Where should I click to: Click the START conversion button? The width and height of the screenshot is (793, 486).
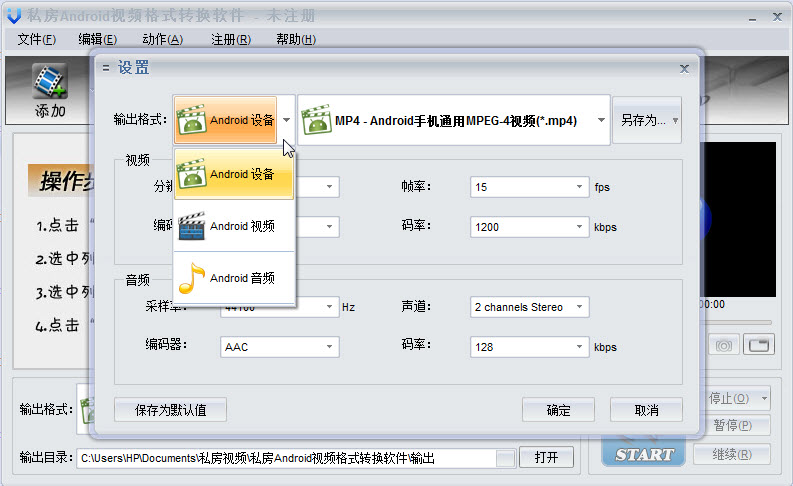click(644, 454)
